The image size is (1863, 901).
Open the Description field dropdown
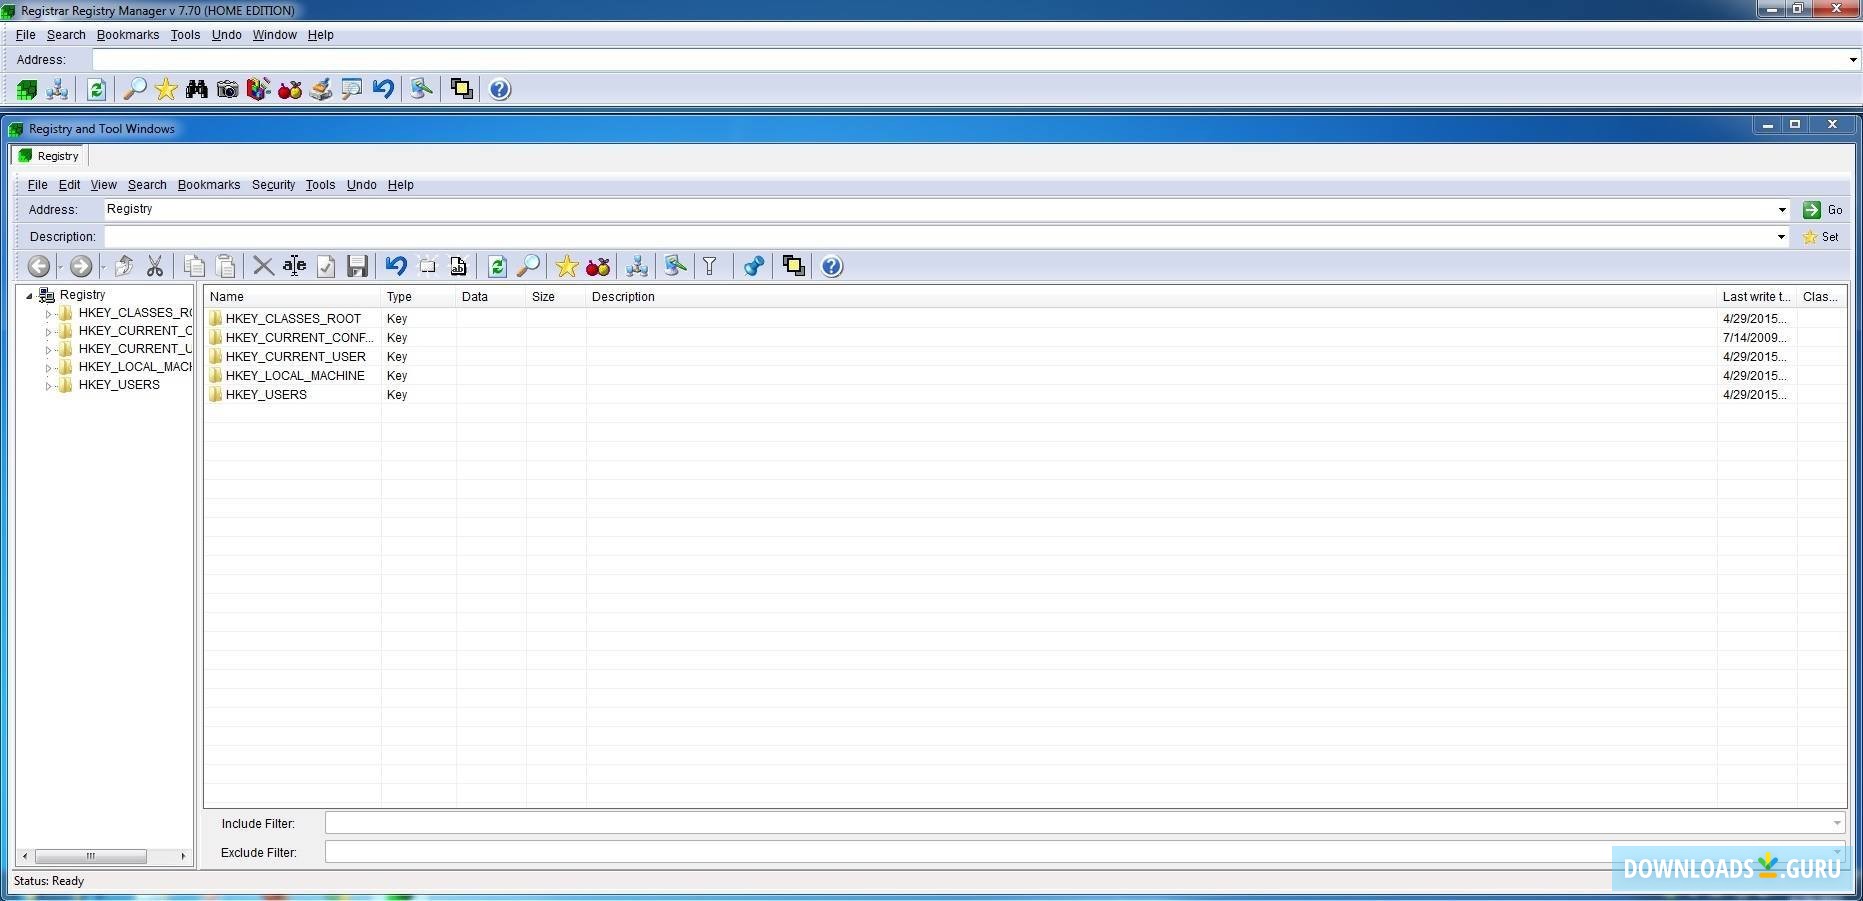[x=1781, y=237]
